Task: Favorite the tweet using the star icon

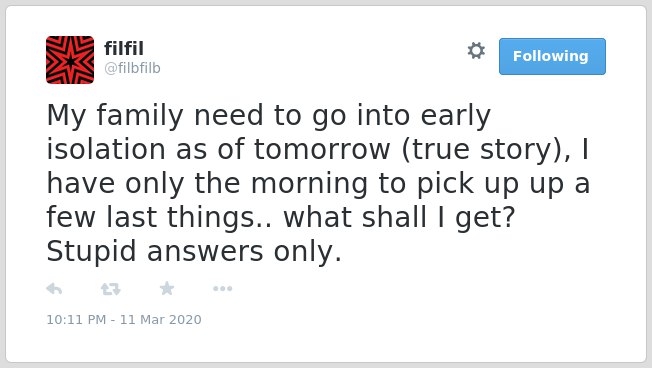Action: click(x=167, y=288)
